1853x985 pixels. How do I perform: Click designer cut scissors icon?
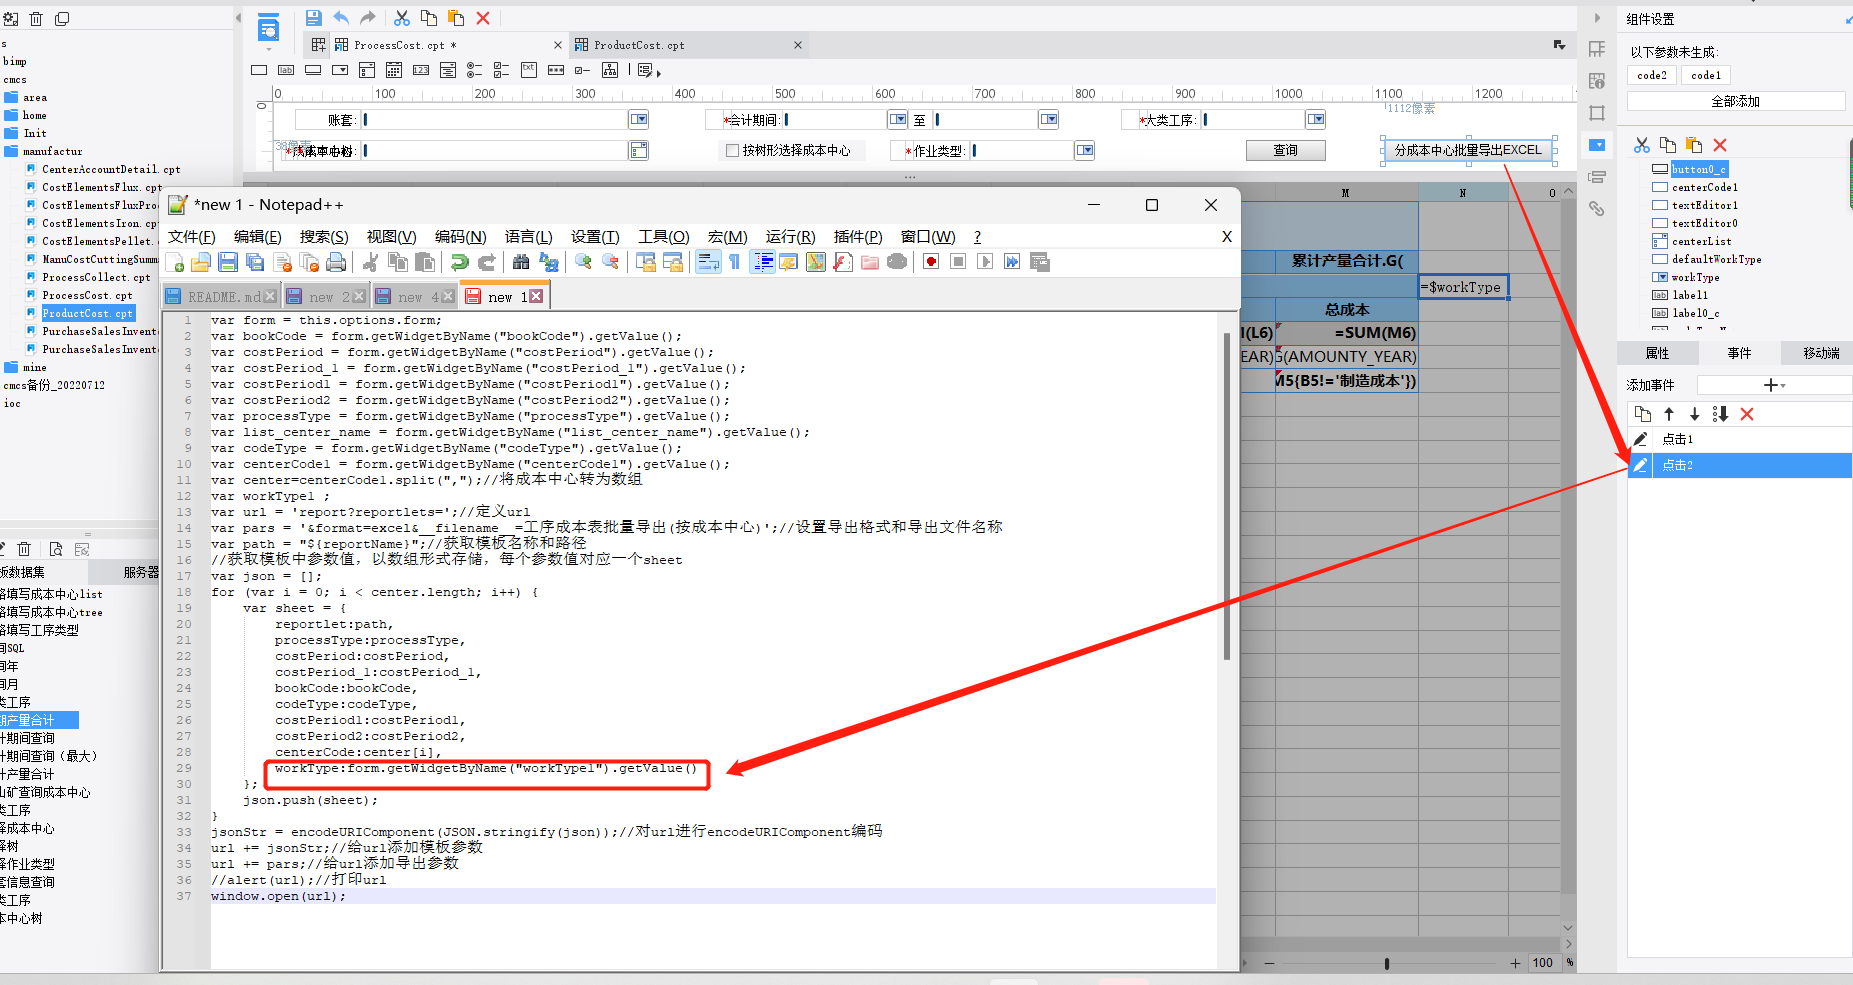(402, 18)
